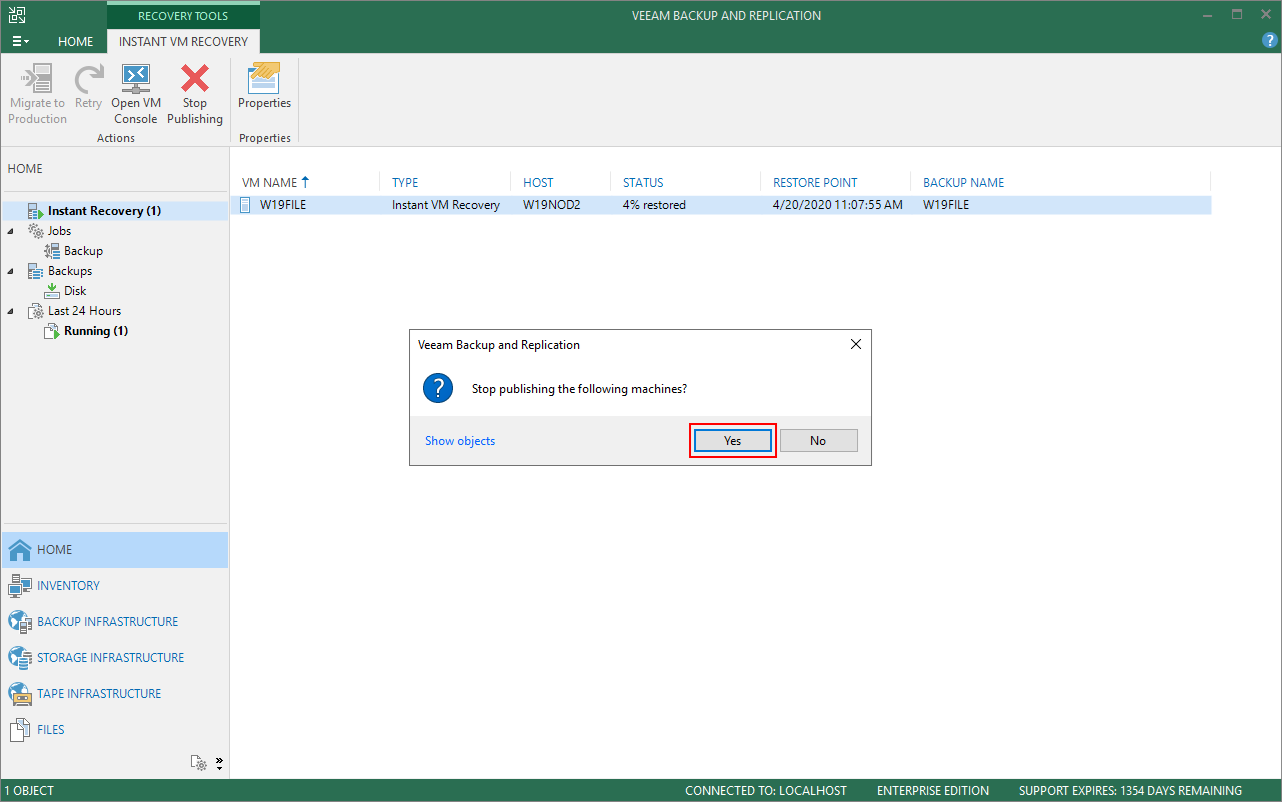Click the Jobs gear icon
This screenshot has height=802, width=1282.
pos(35,231)
